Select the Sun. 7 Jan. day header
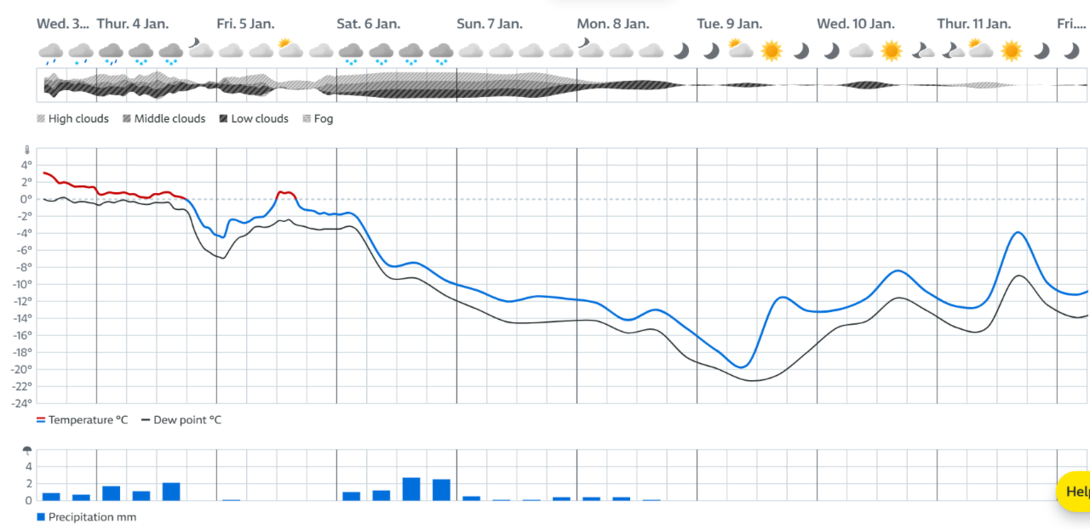Image resolution: width=1090 pixels, height=529 pixels. pos(489,24)
